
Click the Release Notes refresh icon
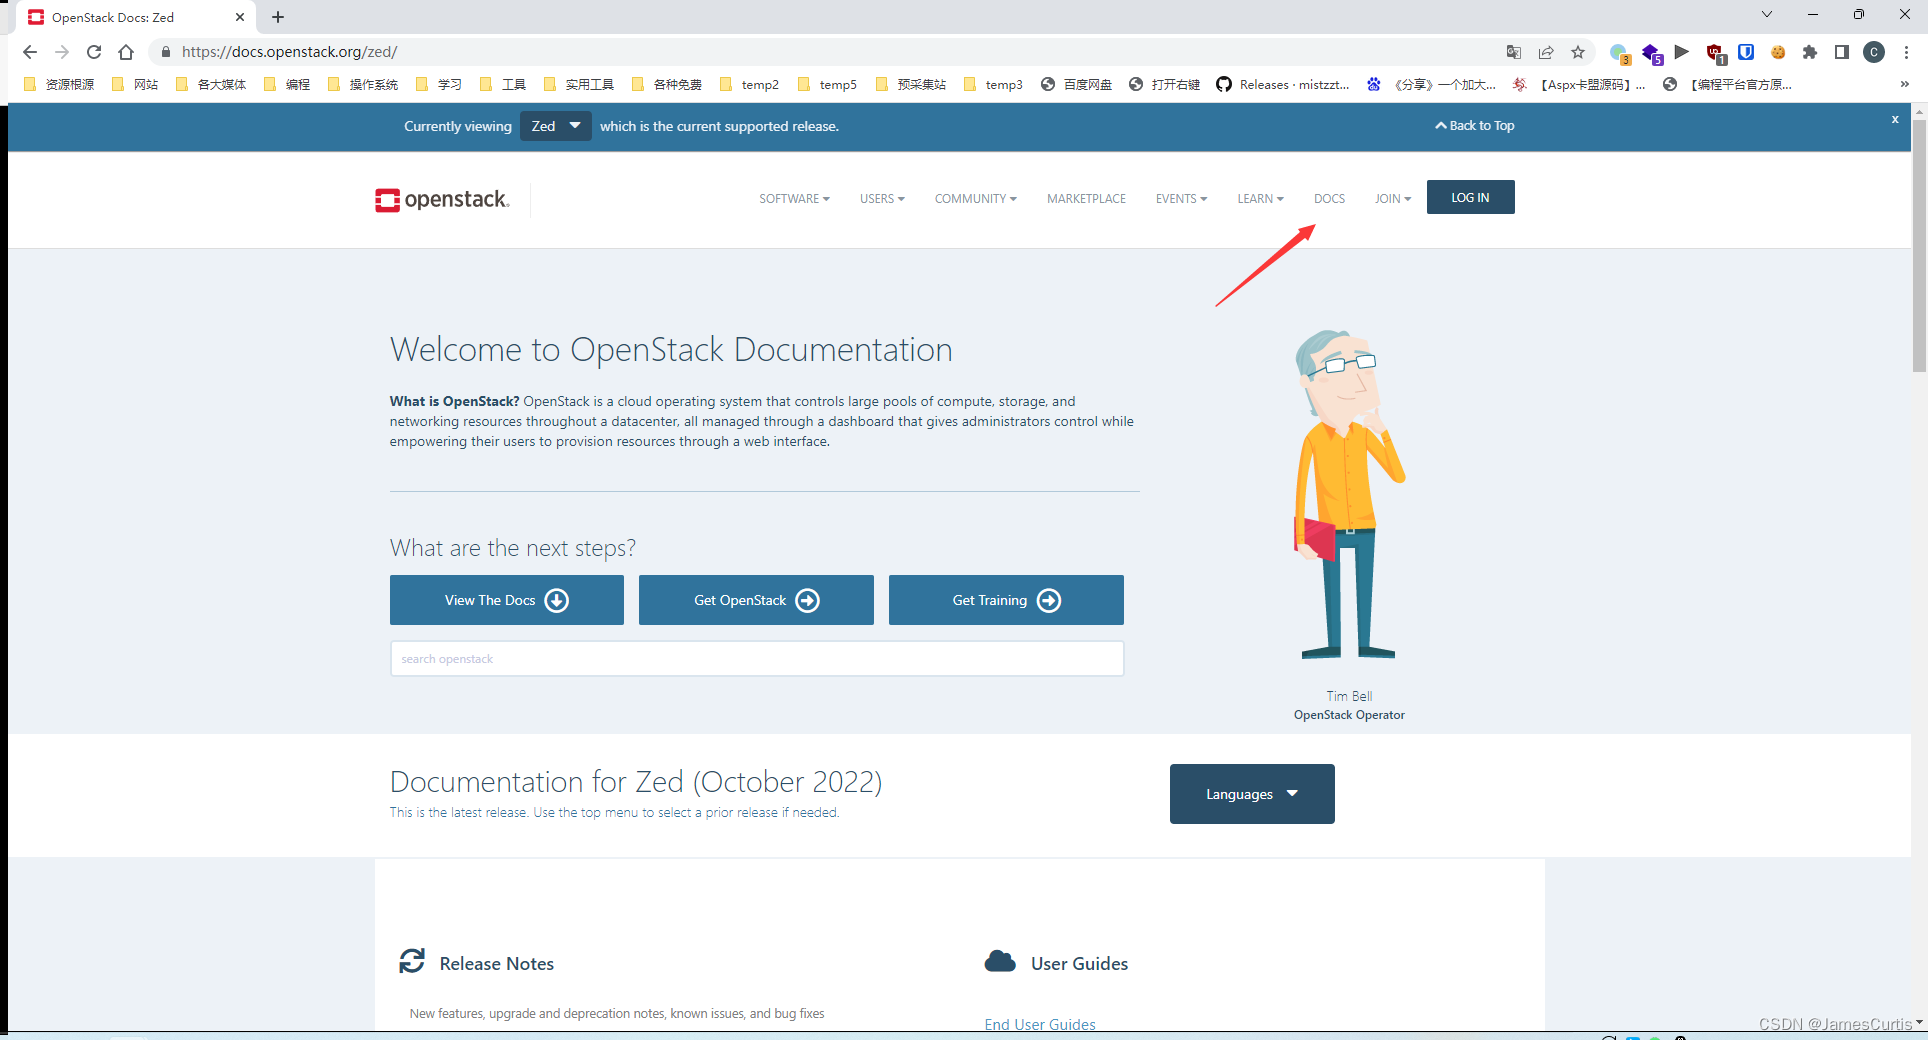coord(412,961)
